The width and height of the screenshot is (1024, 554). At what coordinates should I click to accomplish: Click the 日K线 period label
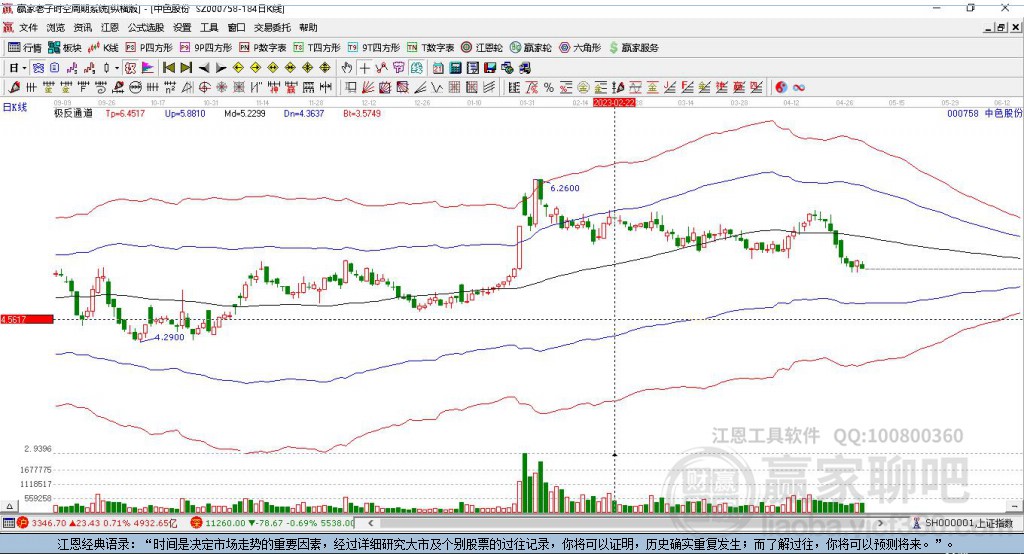coord(15,107)
